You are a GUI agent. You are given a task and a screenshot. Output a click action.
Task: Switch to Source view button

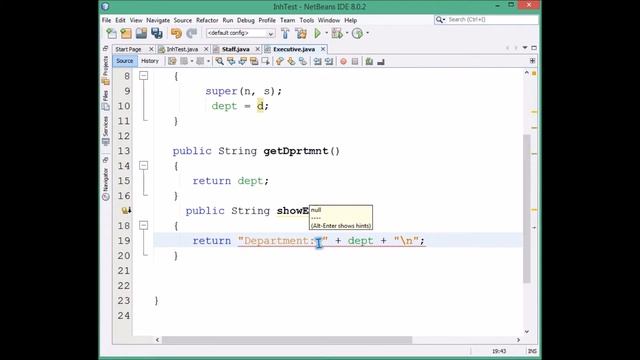(x=124, y=61)
